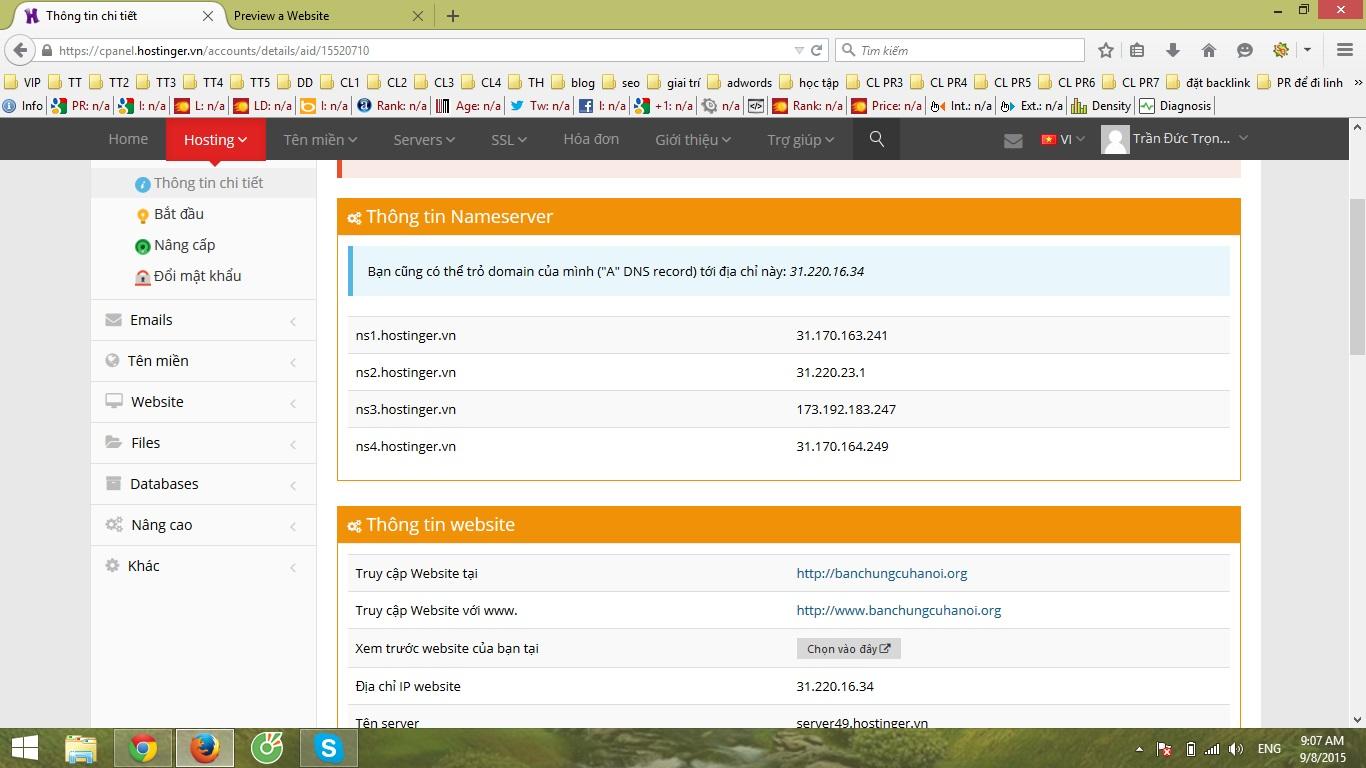The height and width of the screenshot is (768, 1366).
Task: Switch to Preview a Website tab
Action: pyautogui.click(x=327, y=15)
